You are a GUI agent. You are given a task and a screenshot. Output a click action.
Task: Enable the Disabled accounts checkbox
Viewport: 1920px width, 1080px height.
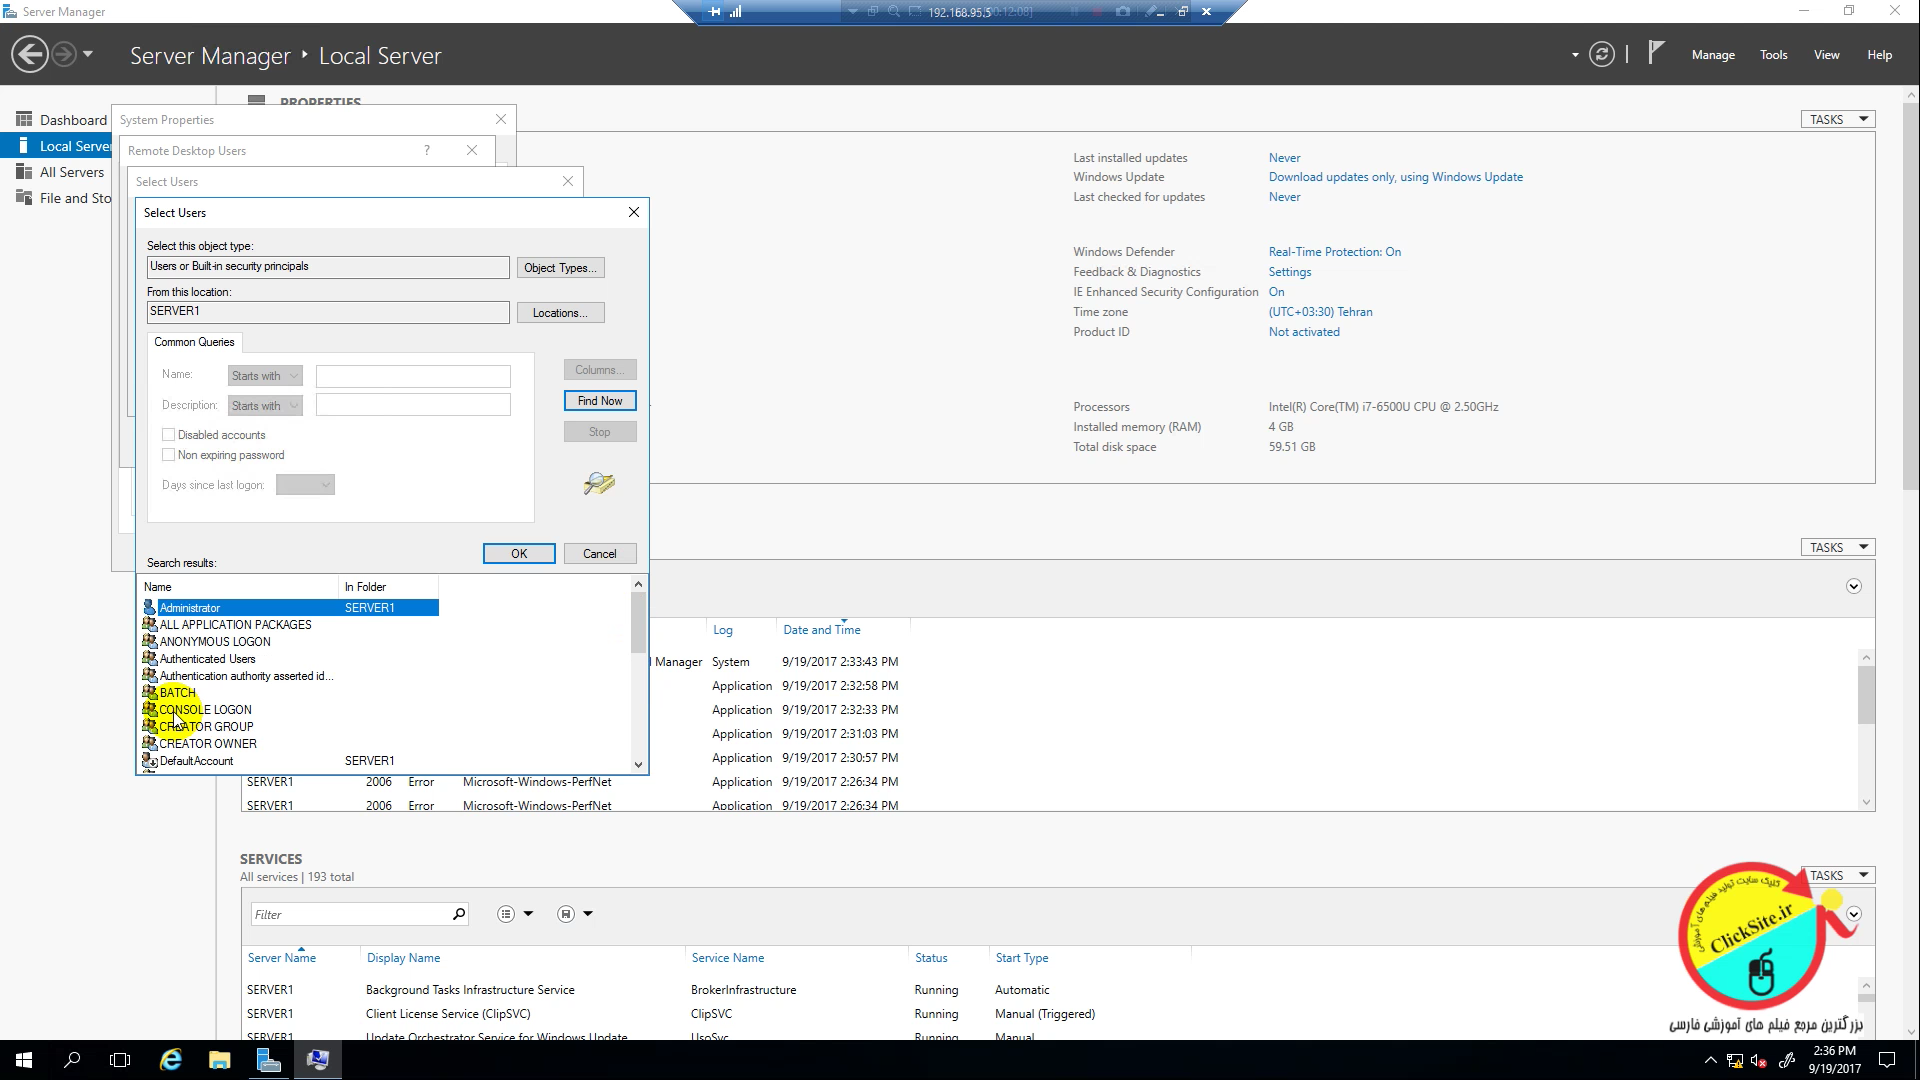[x=169, y=435]
